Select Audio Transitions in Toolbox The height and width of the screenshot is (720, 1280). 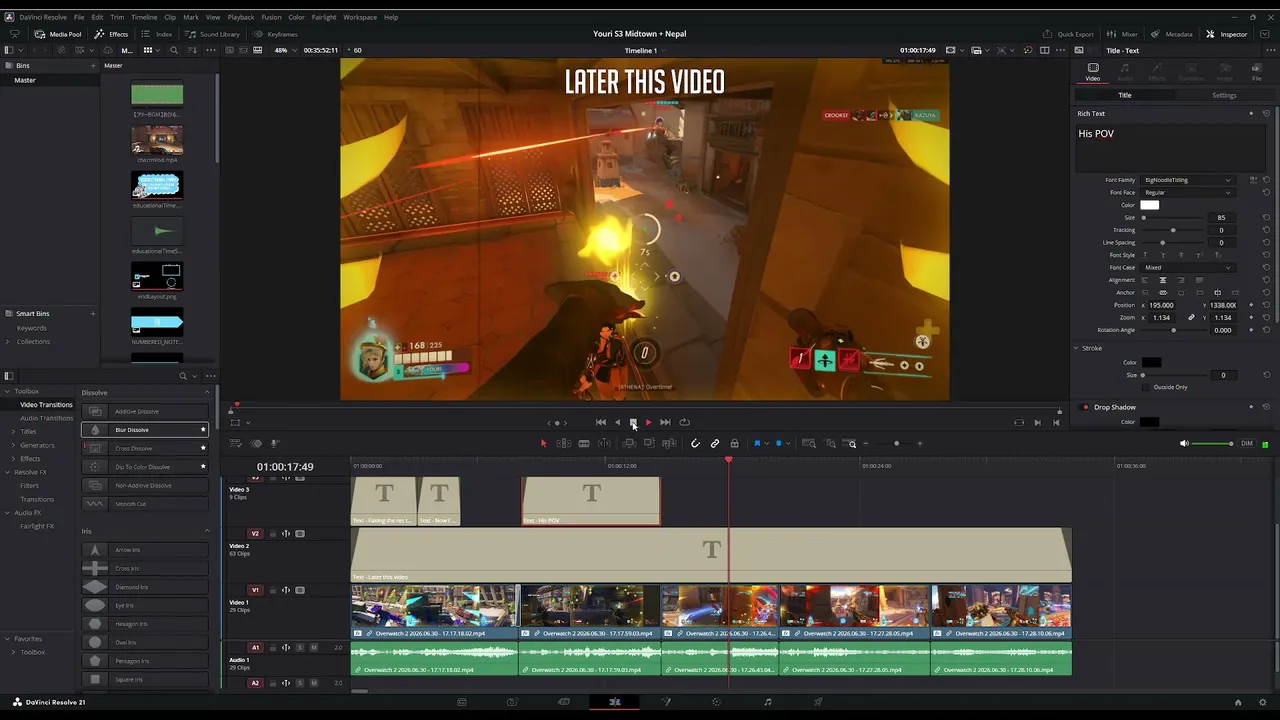[47, 418]
